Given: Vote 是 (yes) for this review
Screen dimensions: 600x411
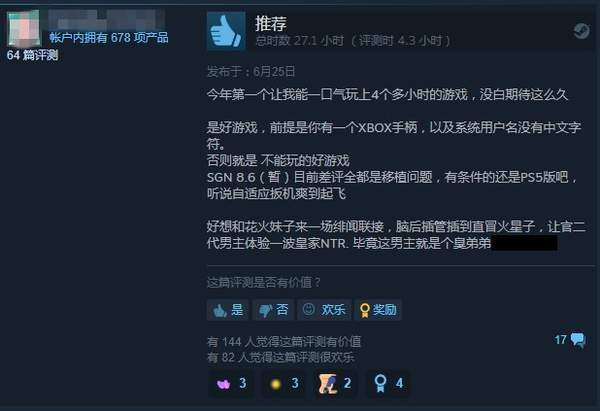Looking at the screenshot, I should tap(228, 310).
